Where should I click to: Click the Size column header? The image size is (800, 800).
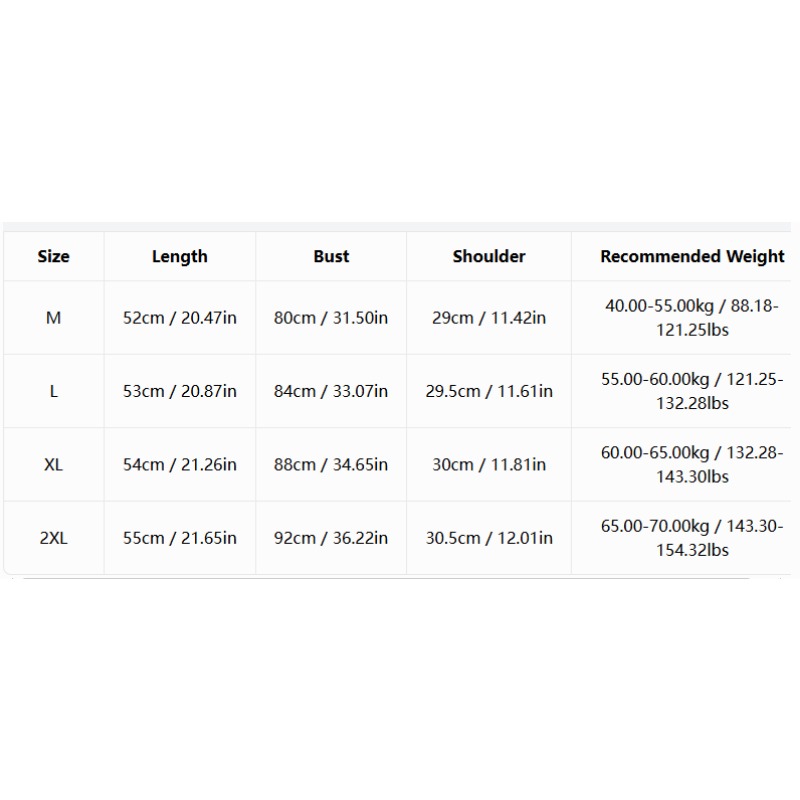[54, 256]
